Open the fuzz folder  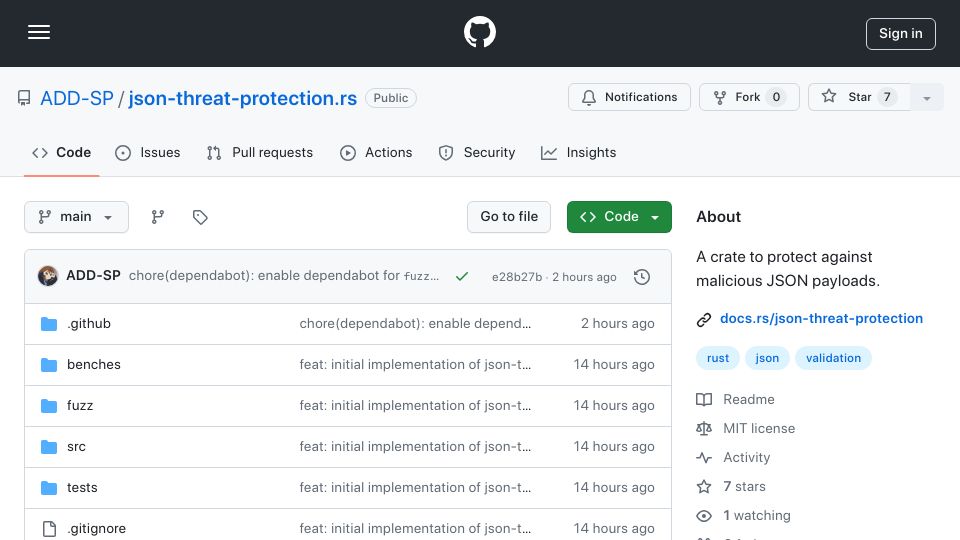(80, 405)
